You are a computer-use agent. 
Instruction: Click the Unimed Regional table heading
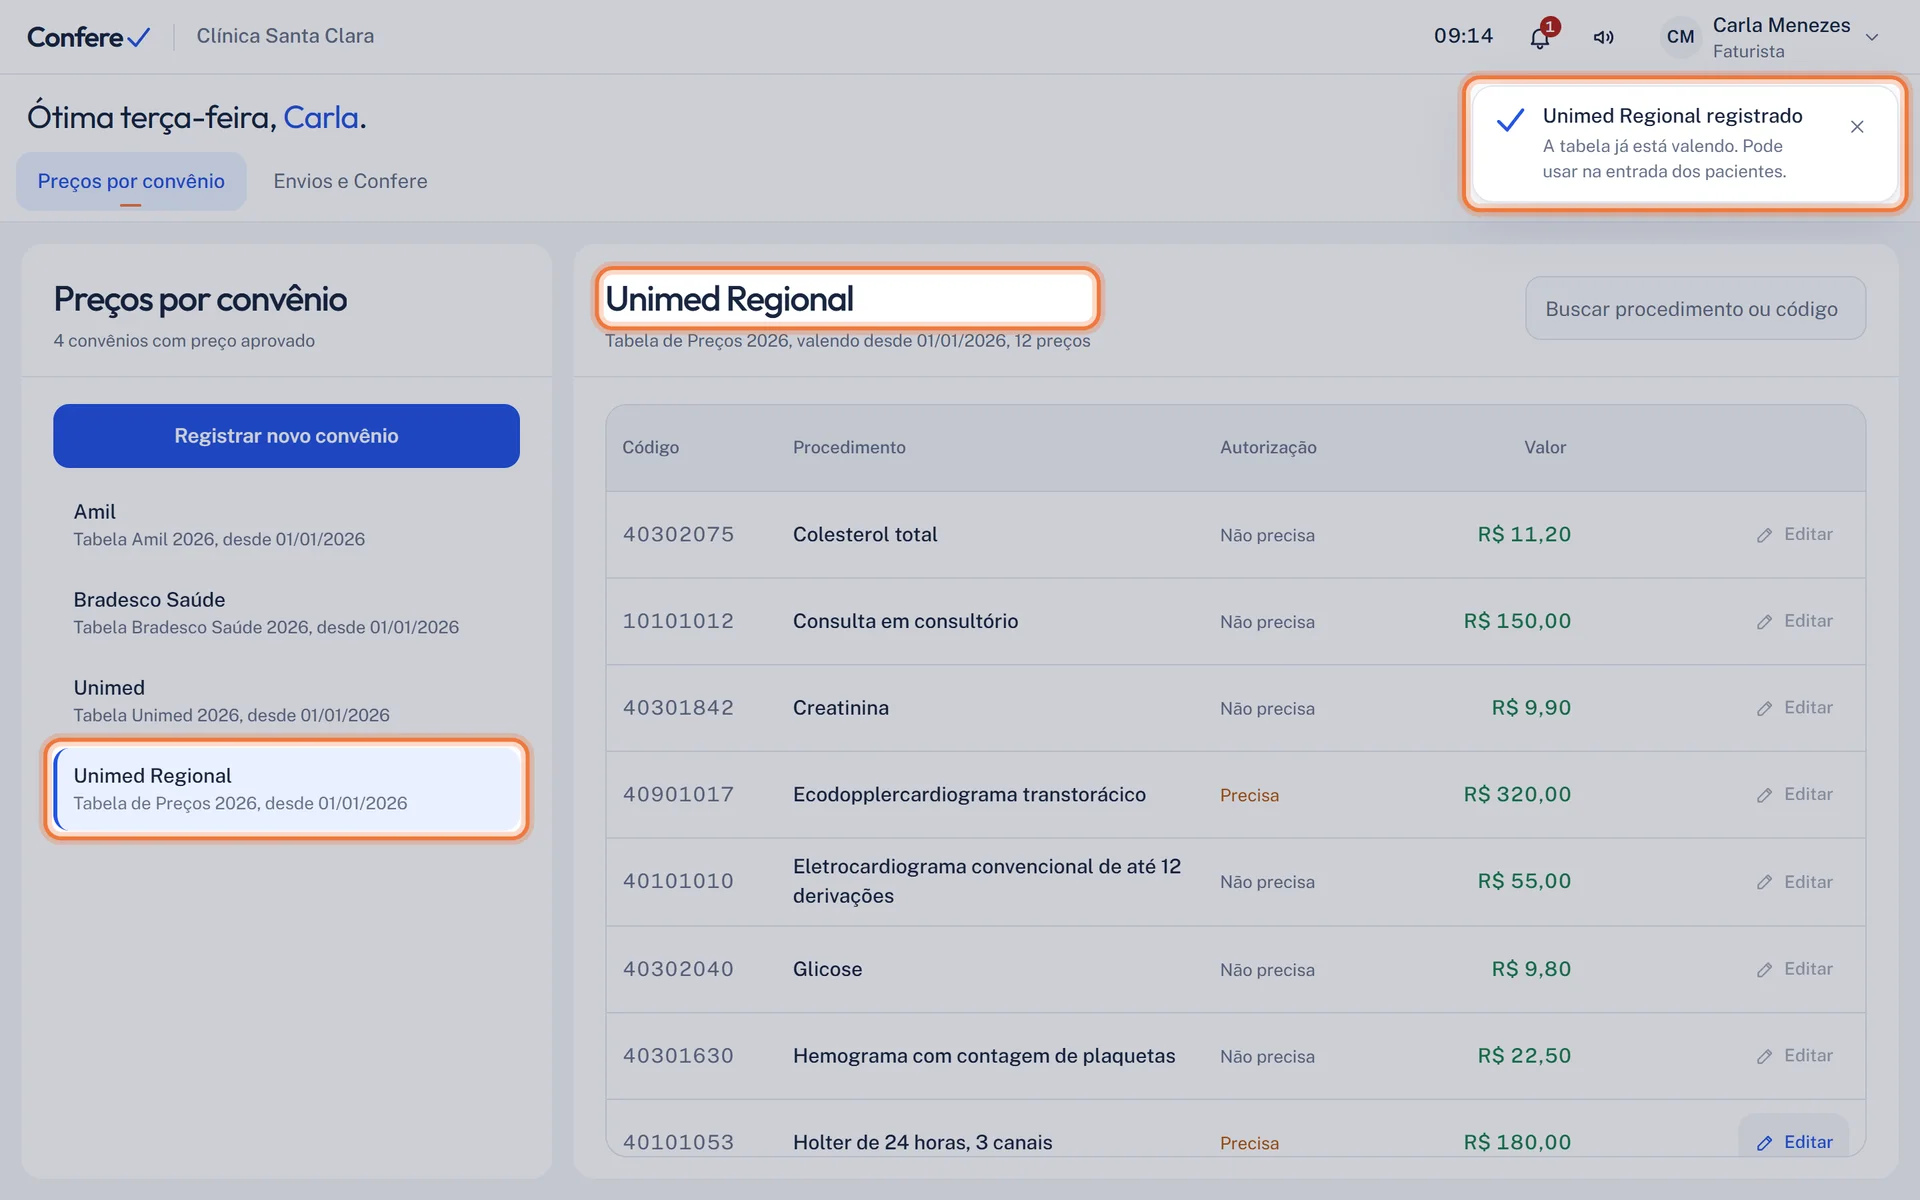coord(729,298)
